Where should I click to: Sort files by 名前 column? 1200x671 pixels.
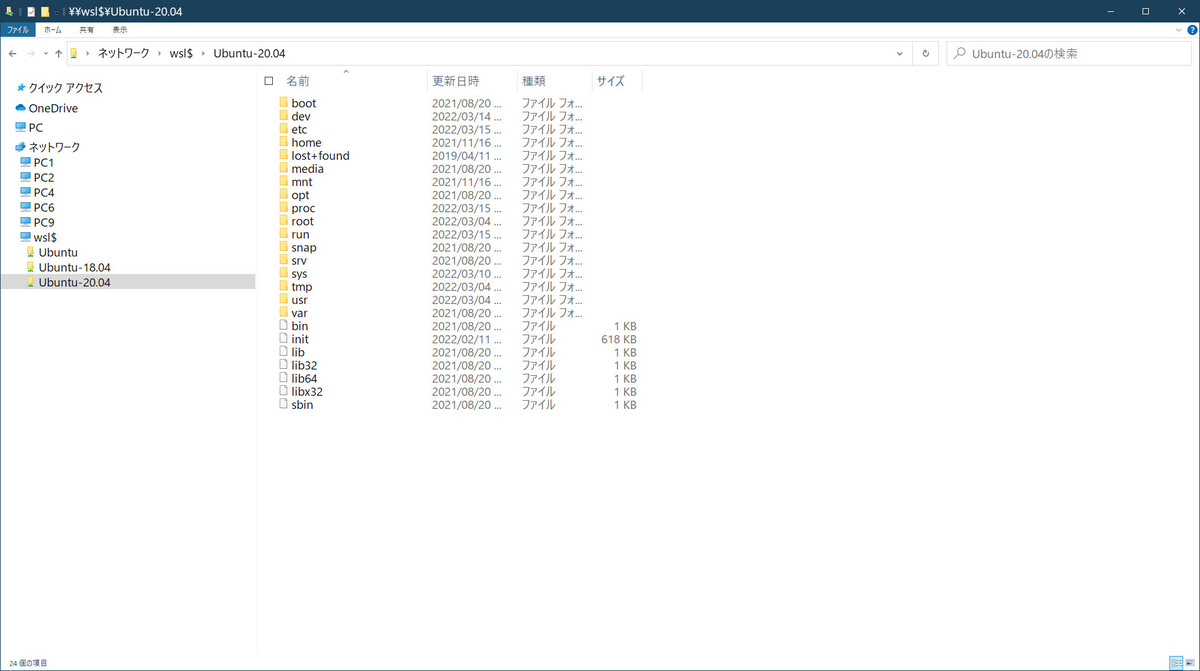(x=298, y=81)
